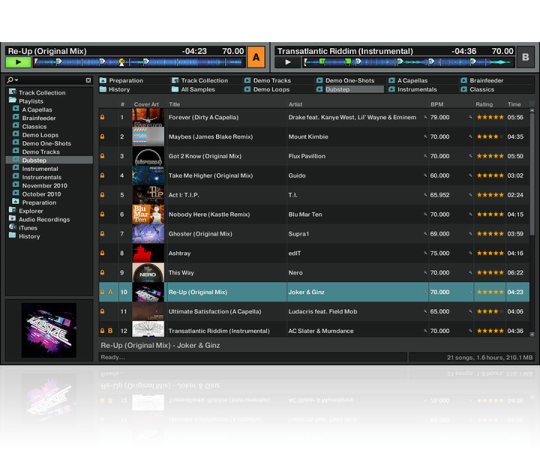540x450 pixels.
Task: Open Audio Recordings in the tree
Action: 44,219
